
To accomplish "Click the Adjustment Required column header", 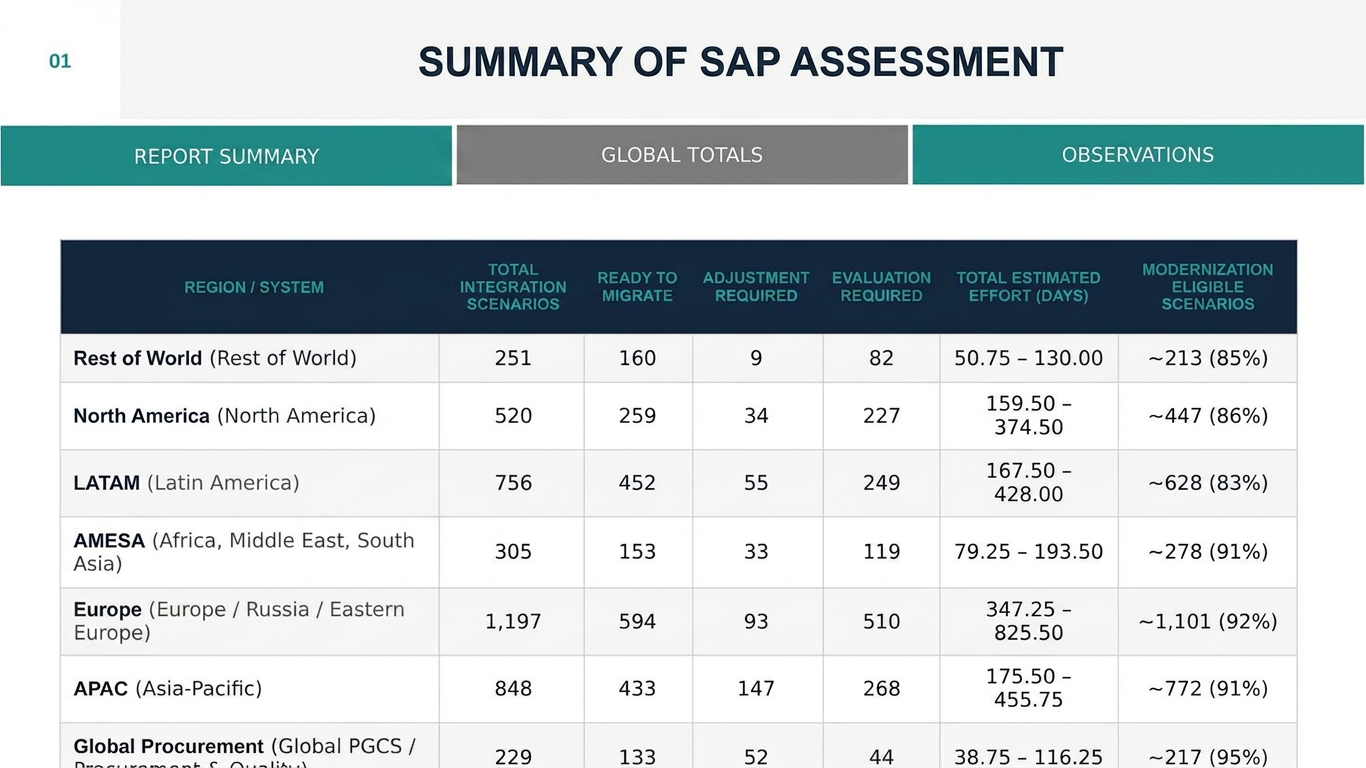I will coord(756,287).
